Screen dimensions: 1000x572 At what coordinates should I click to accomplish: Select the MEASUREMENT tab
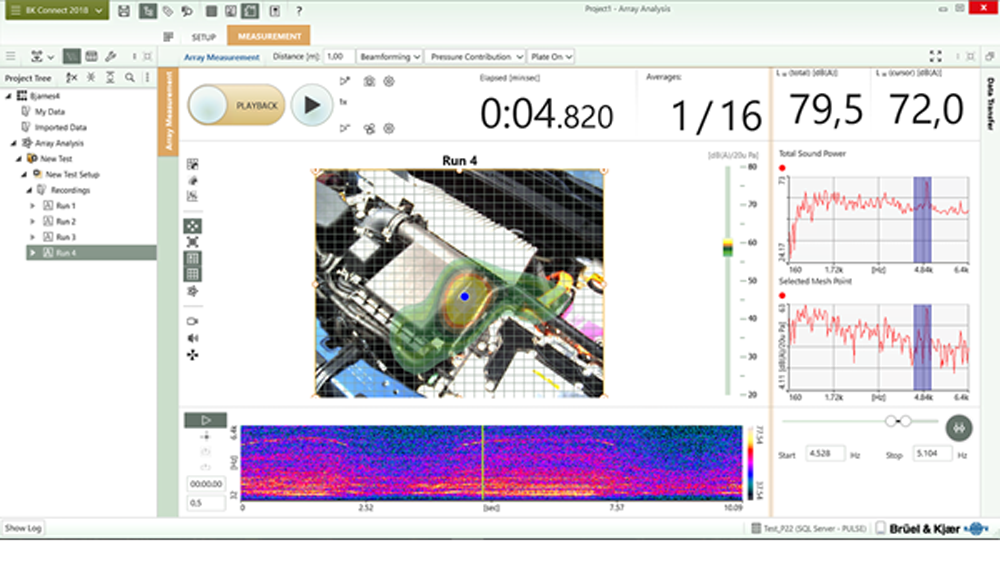tap(268, 37)
